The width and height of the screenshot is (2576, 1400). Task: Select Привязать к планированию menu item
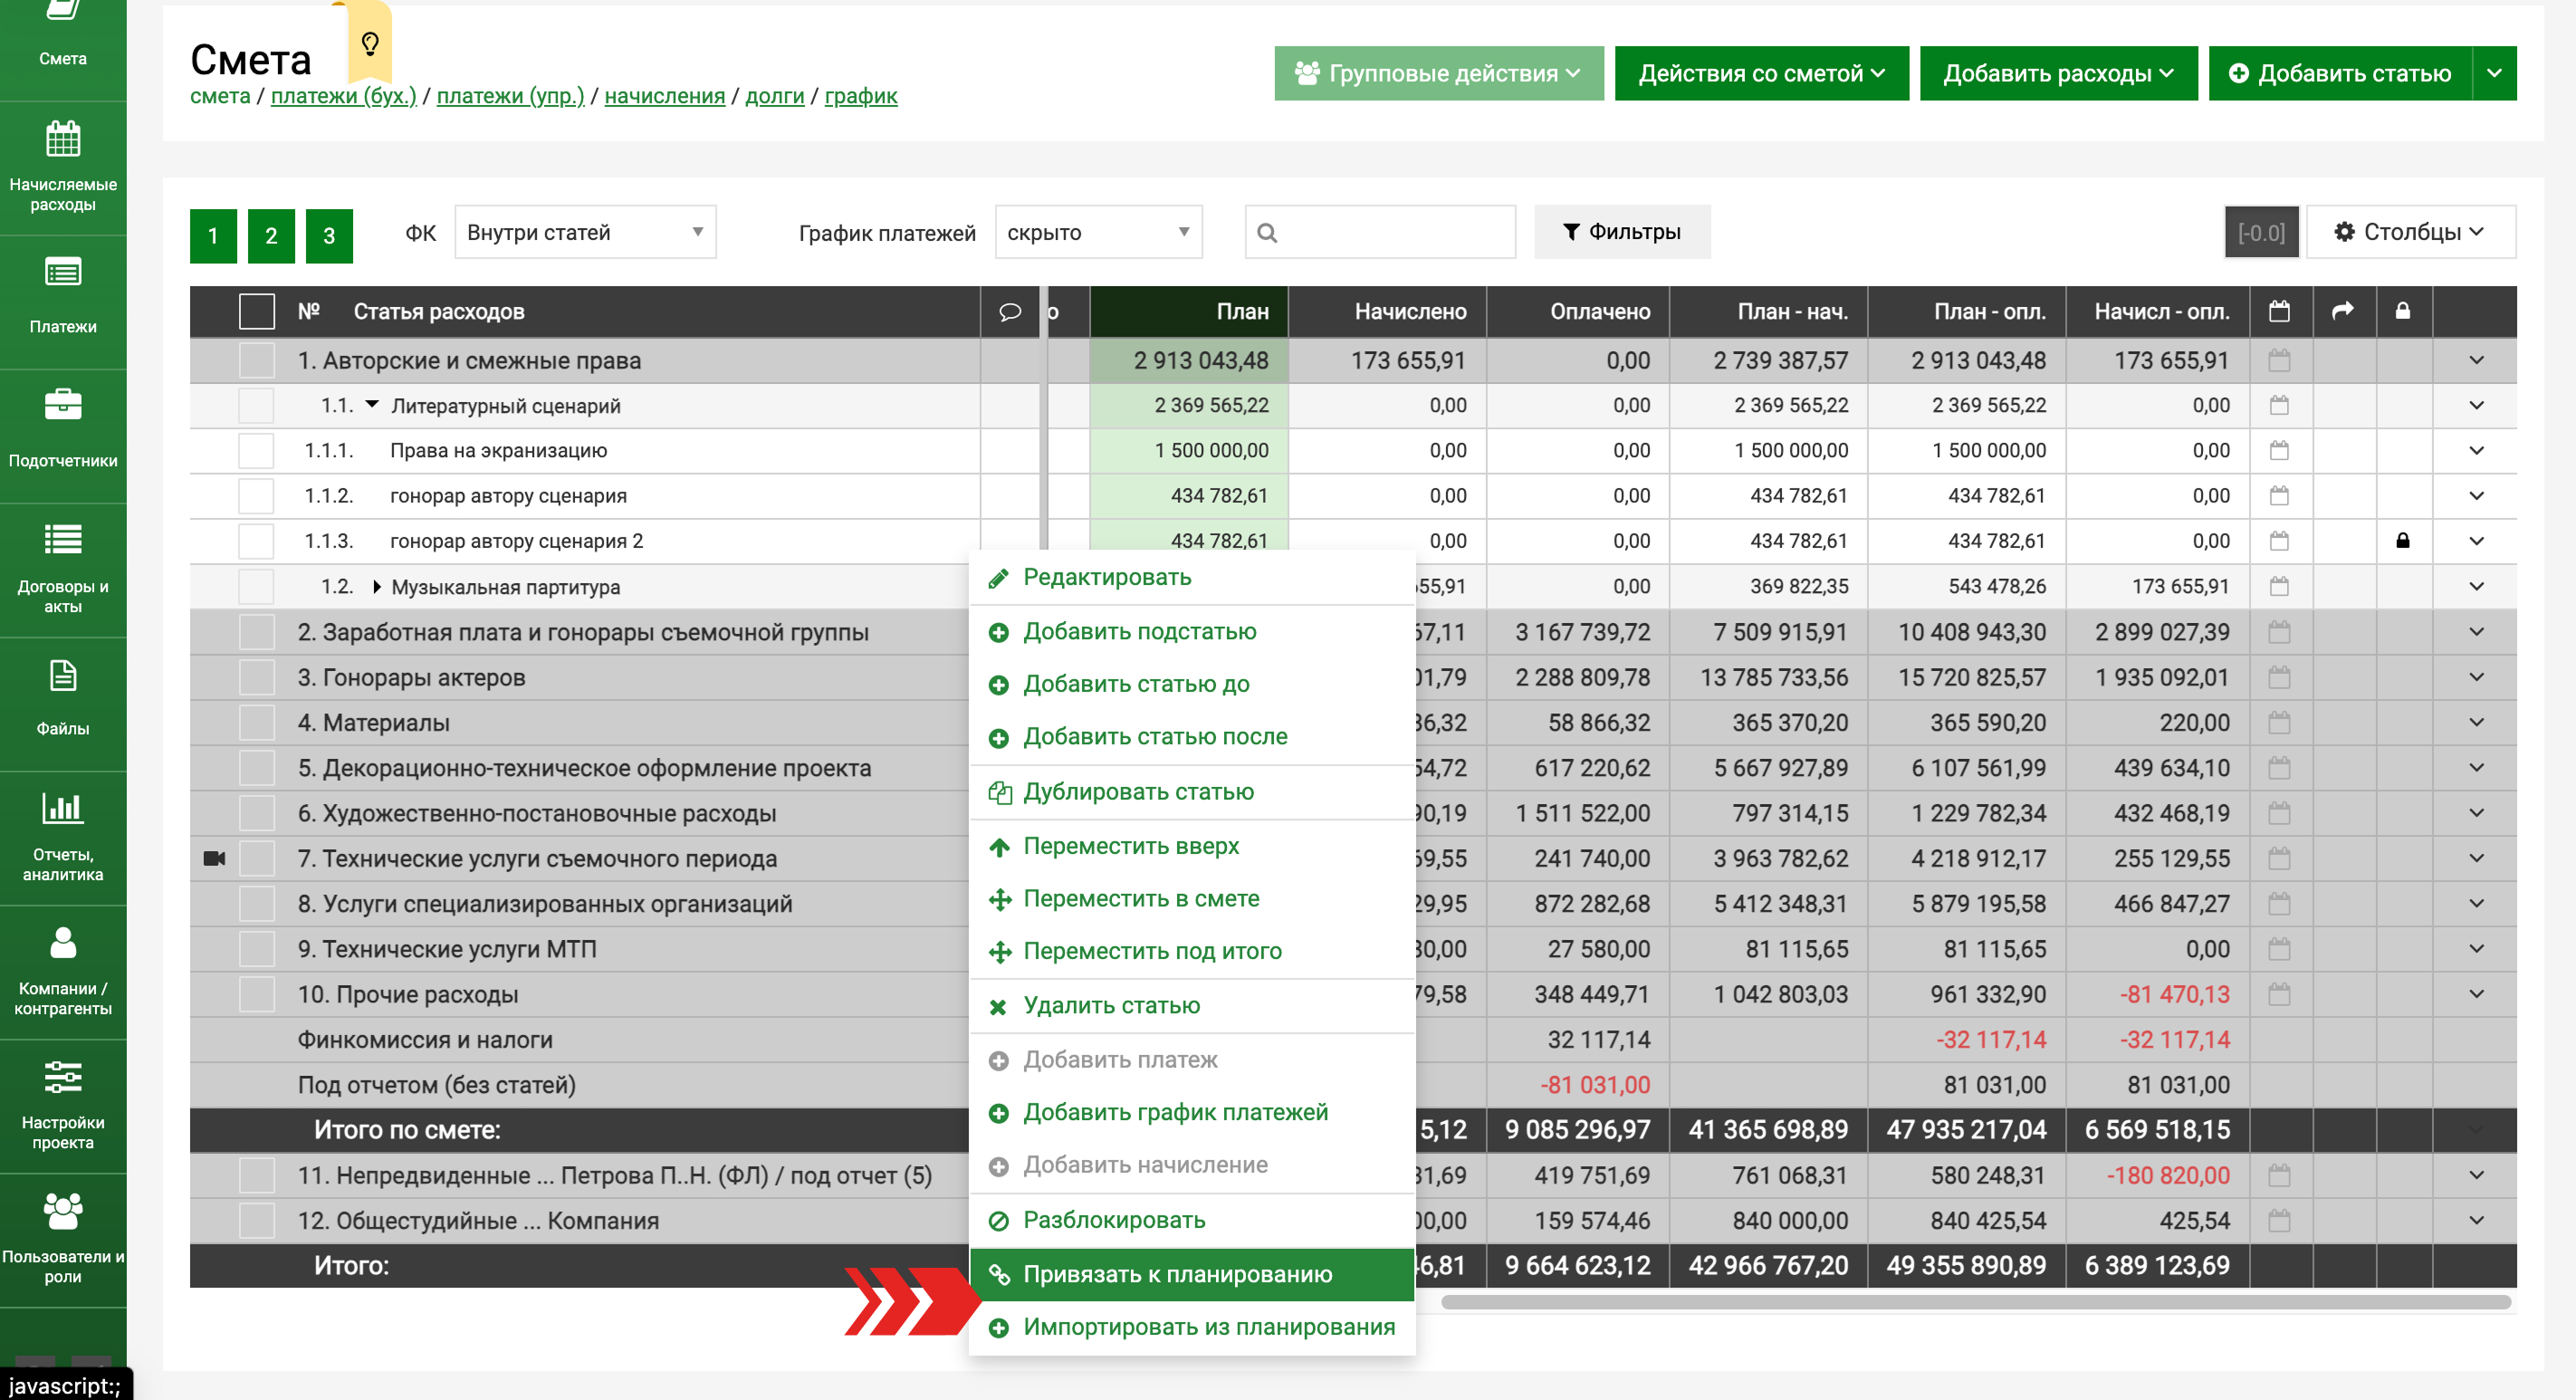click(1192, 1274)
